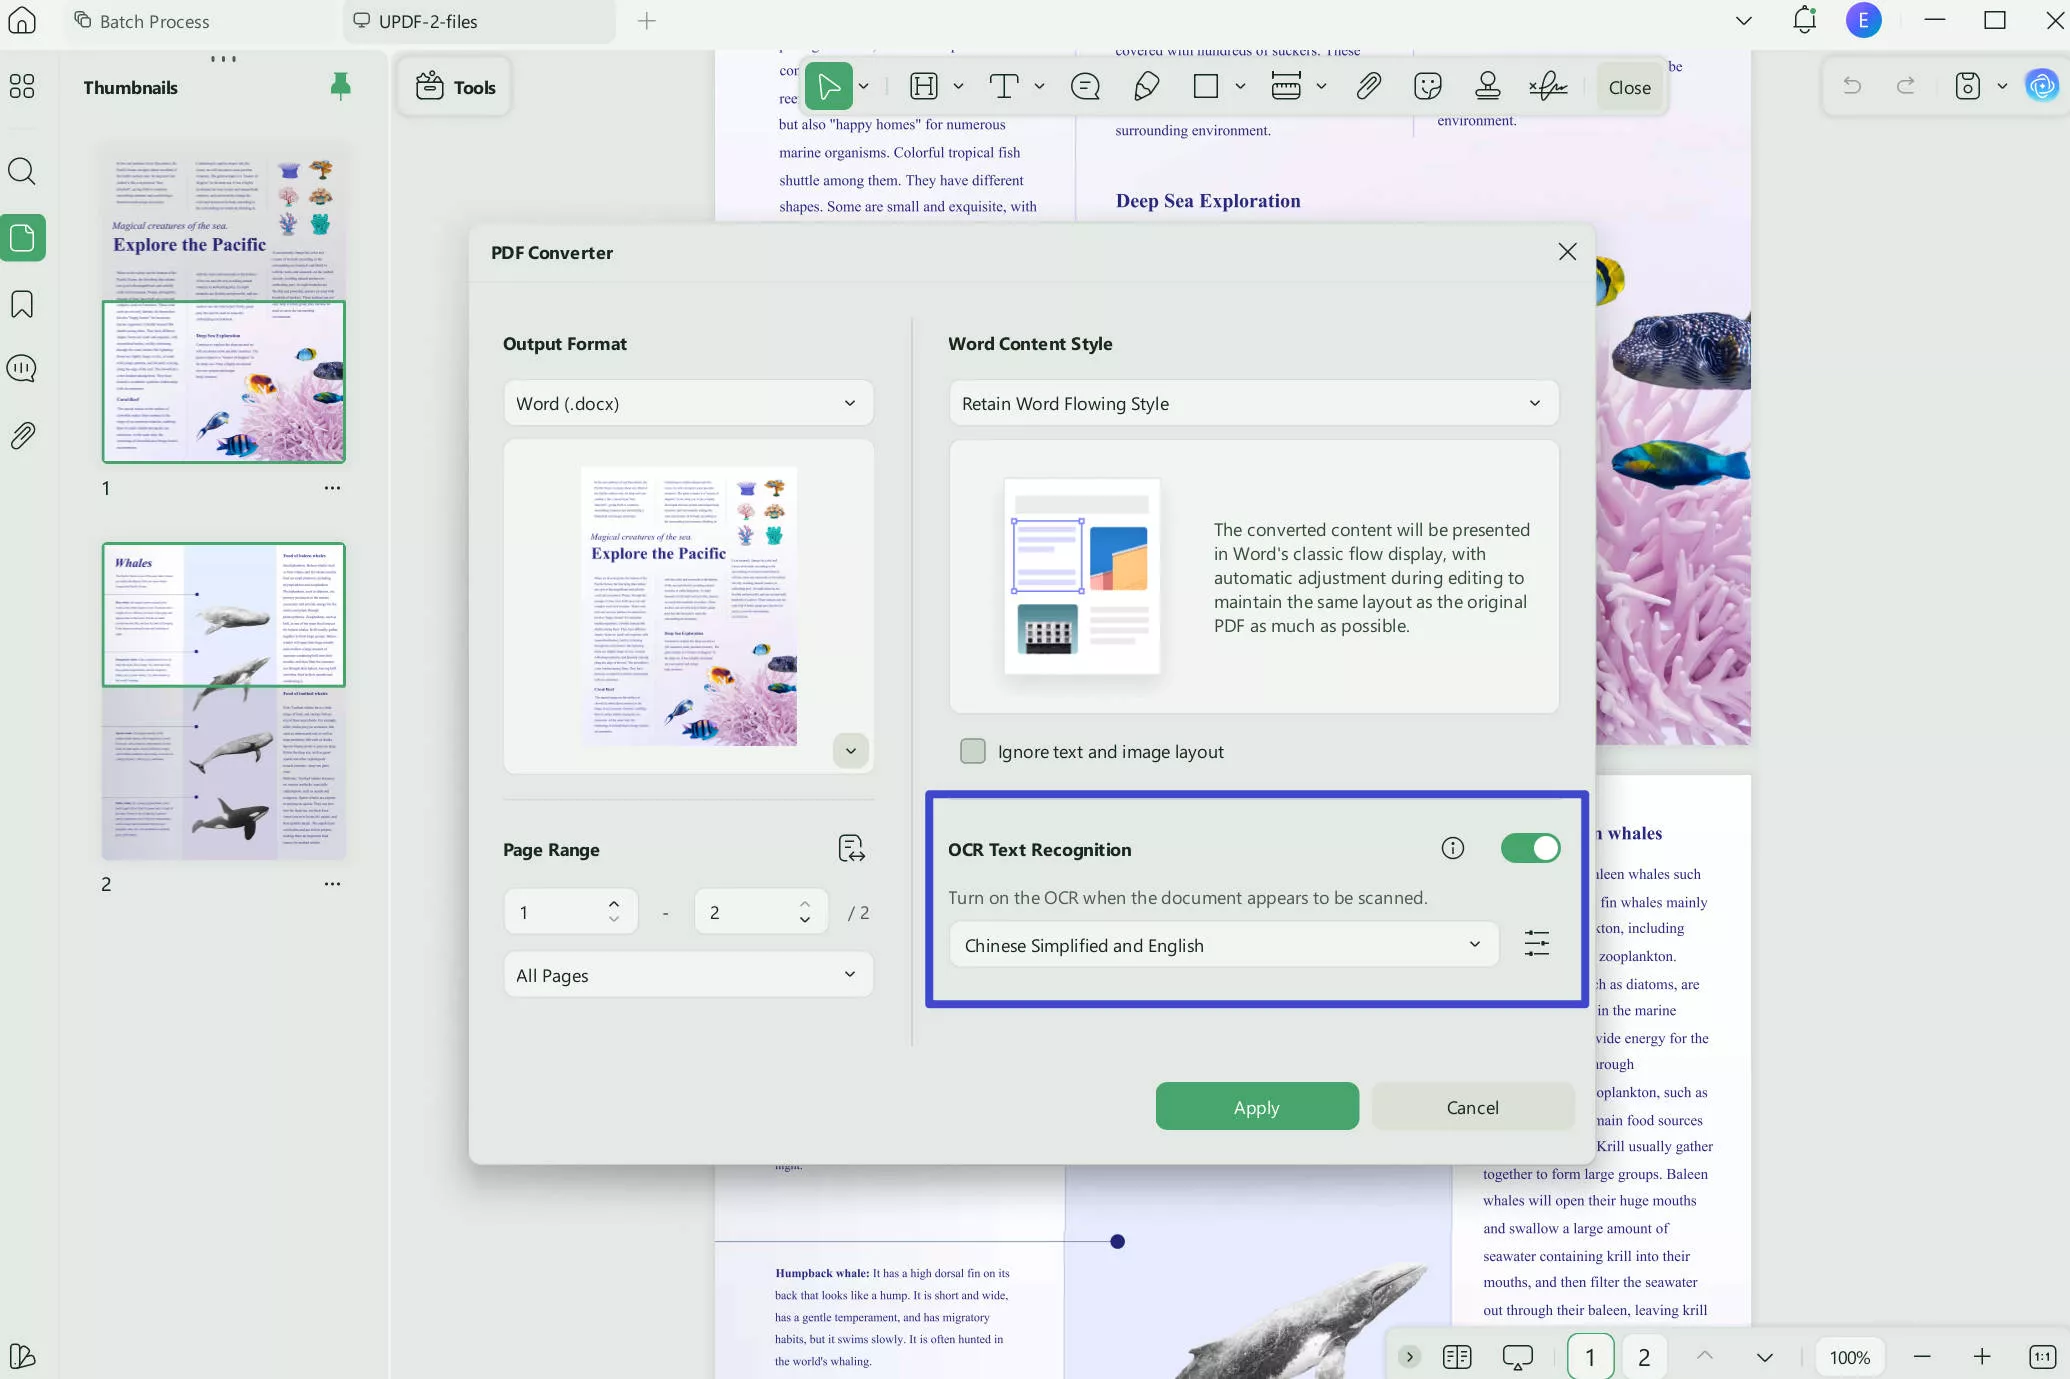
Task: Open the Word (.docx) output format dropdown
Action: pyautogui.click(x=688, y=403)
